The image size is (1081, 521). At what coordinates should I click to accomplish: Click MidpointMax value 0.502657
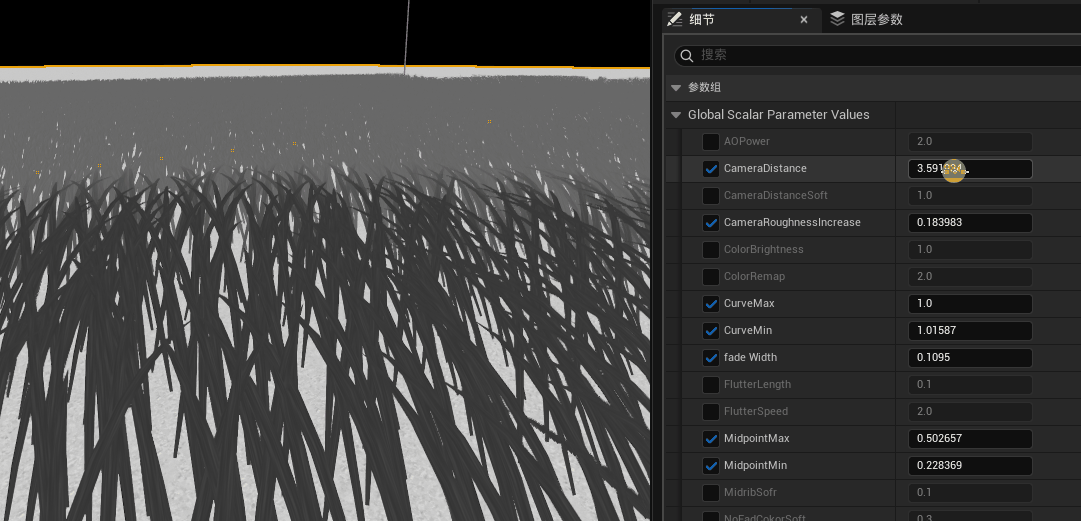(970, 439)
